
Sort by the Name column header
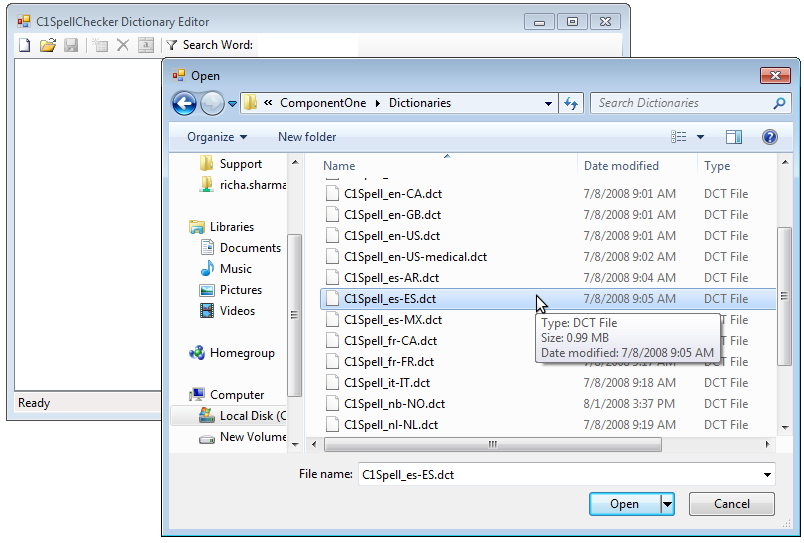(x=339, y=166)
